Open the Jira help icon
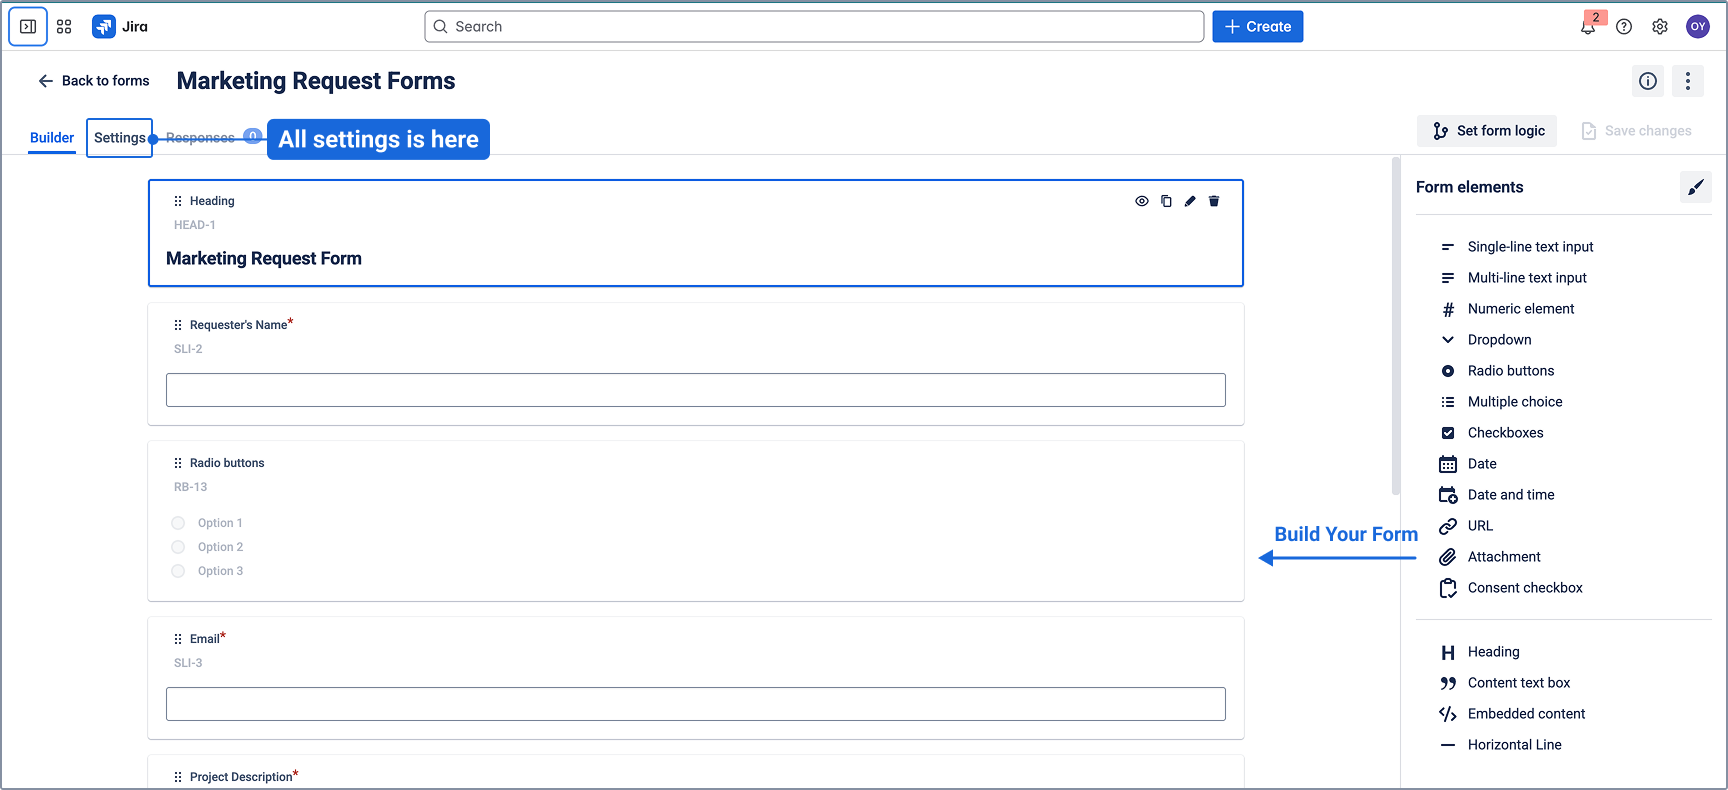This screenshot has height=790, width=1728. pos(1624,27)
